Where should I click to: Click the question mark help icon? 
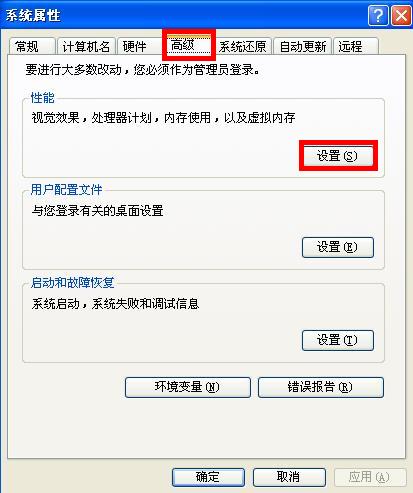pyautogui.click(x=378, y=15)
